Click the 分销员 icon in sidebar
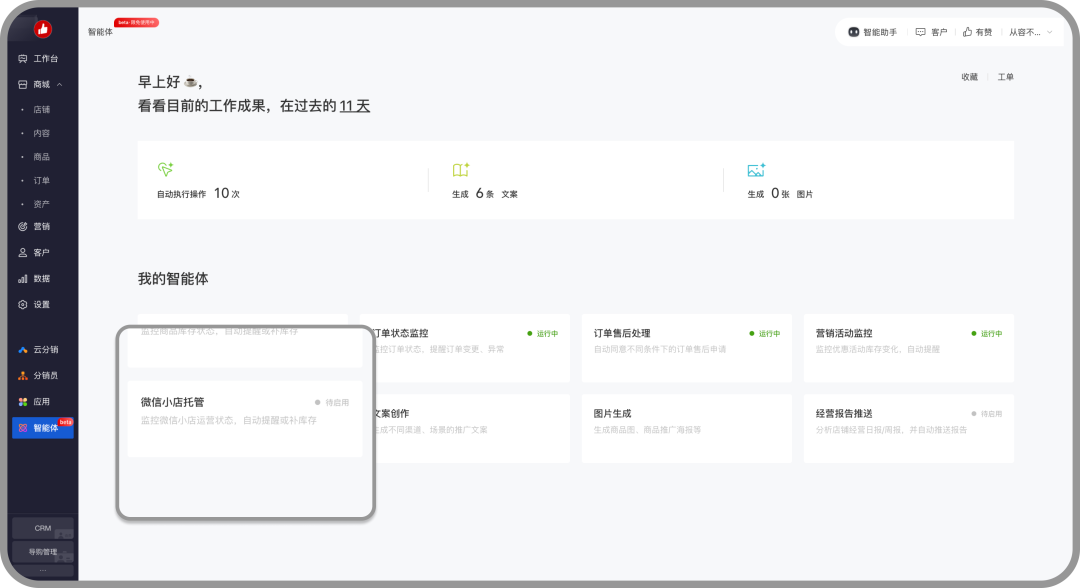This screenshot has height=588, width=1080. coord(23,375)
